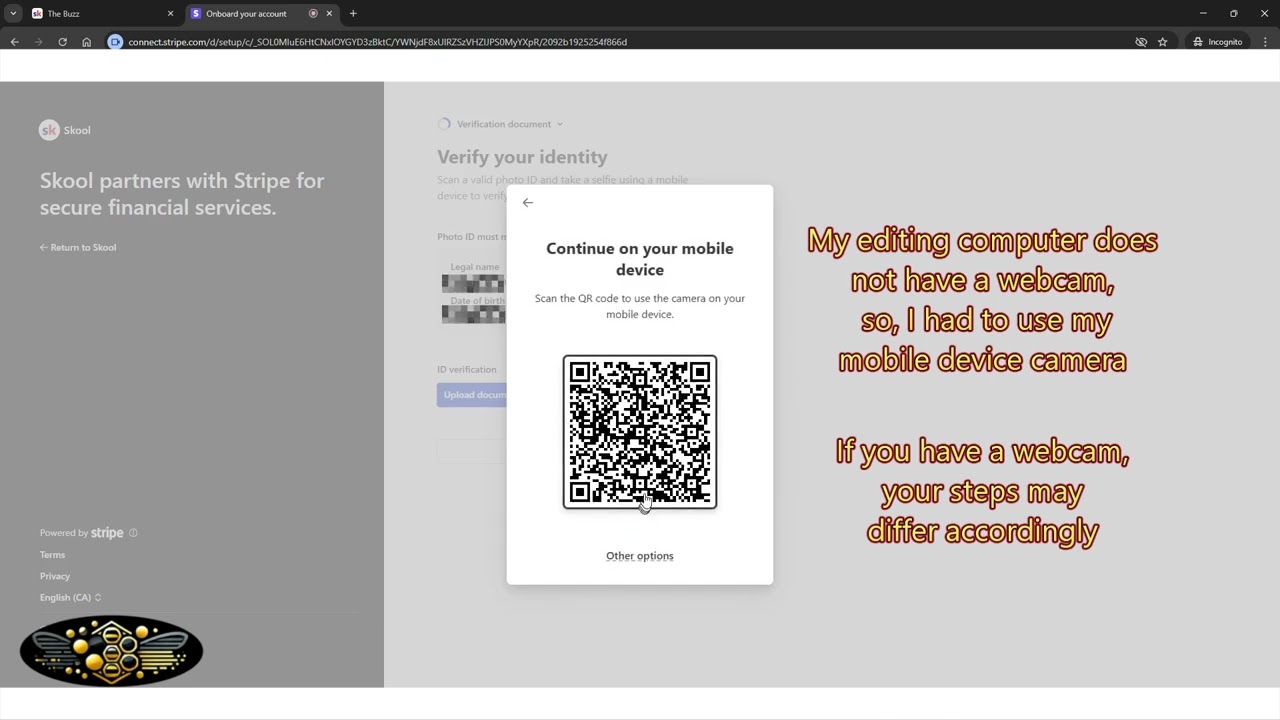The image size is (1280, 720).
Task: Click the tracking protection eye icon
Action: (1141, 42)
